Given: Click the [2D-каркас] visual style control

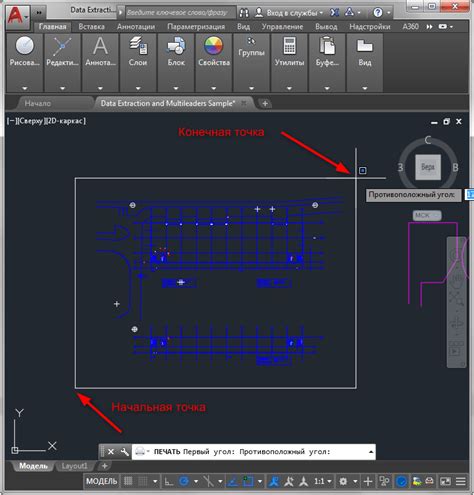Looking at the screenshot, I should (x=66, y=121).
